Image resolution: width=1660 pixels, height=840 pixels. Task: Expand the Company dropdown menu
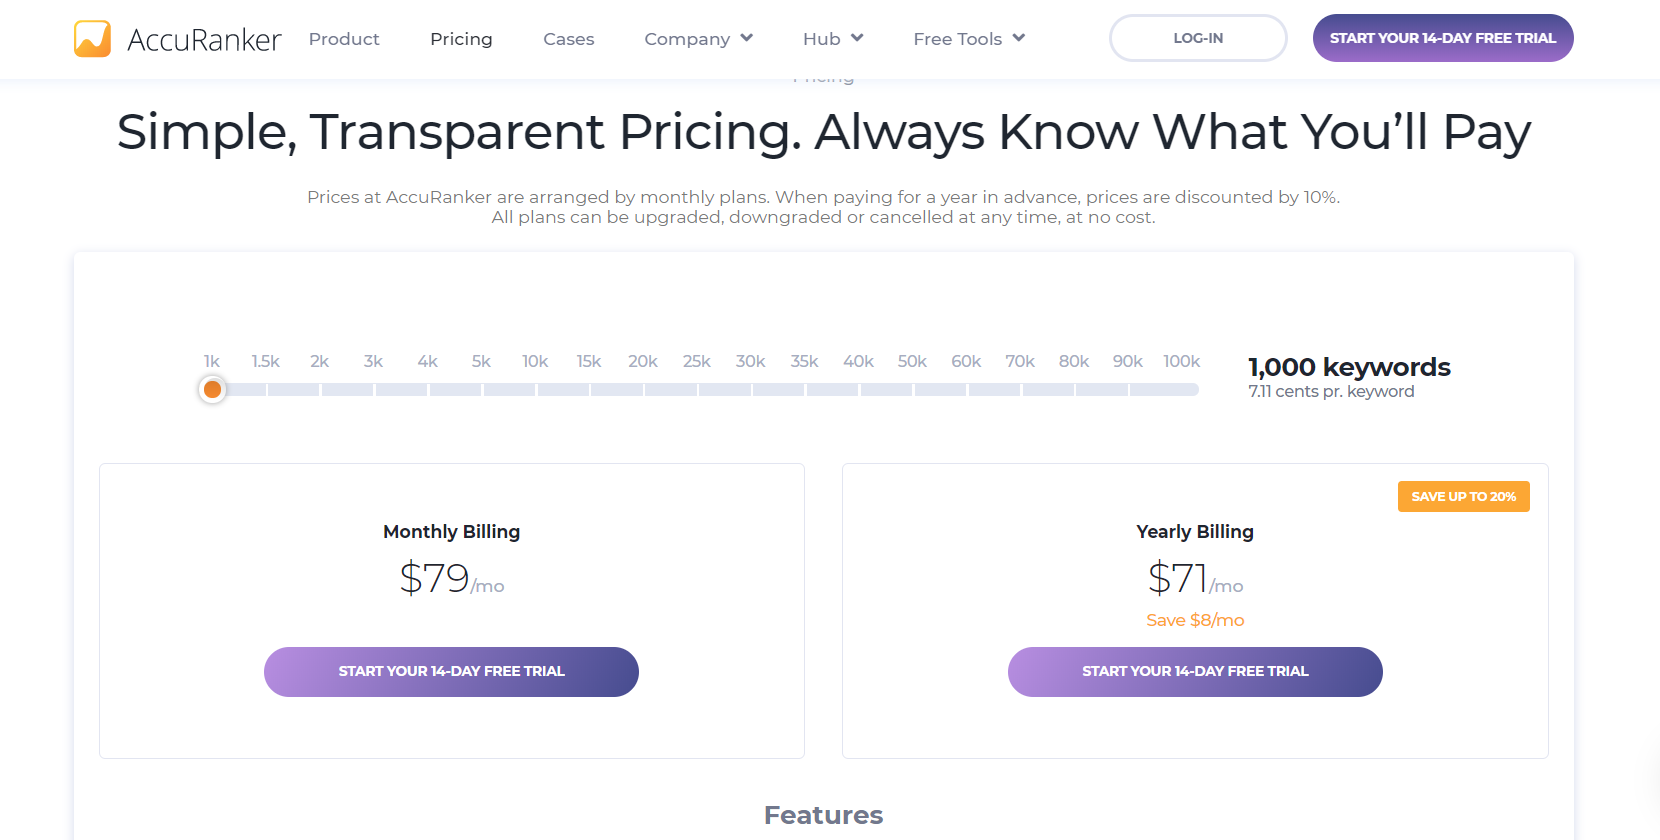pos(698,39)
